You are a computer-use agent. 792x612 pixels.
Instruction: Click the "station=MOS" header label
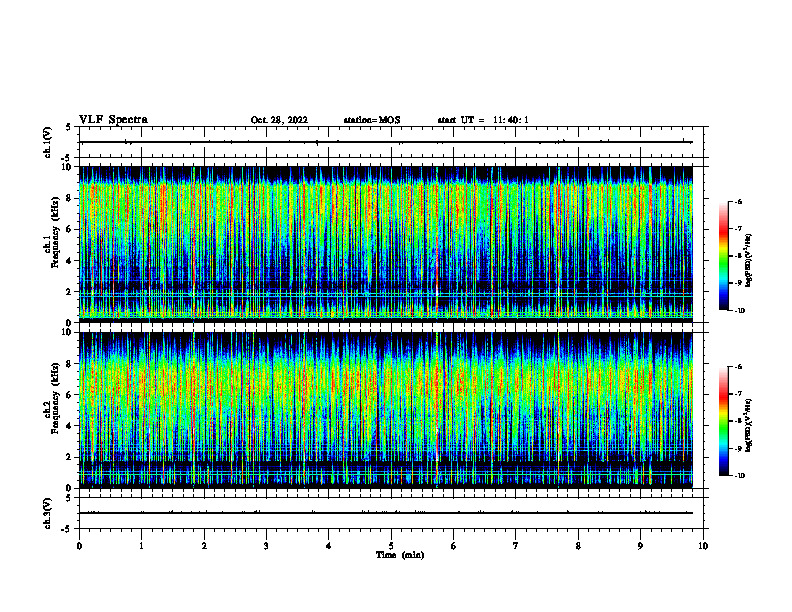[x=372, y=120]
